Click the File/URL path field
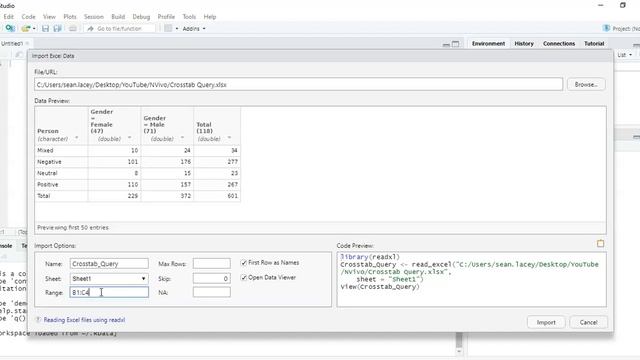 (x=298, y=84)
